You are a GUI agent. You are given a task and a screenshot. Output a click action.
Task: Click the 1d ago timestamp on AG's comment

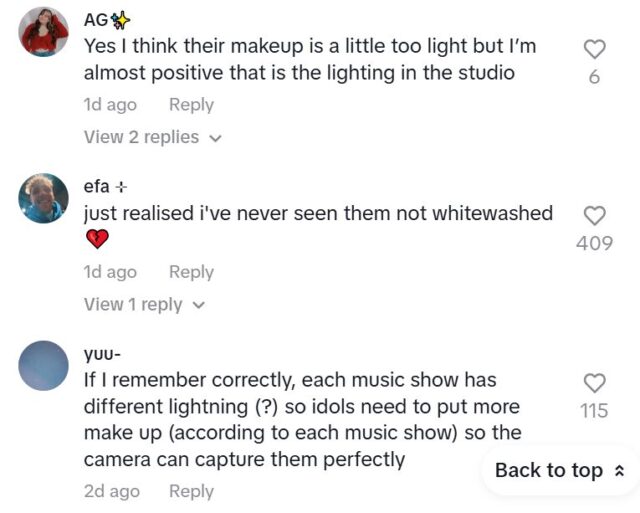[x=110, y=104]
